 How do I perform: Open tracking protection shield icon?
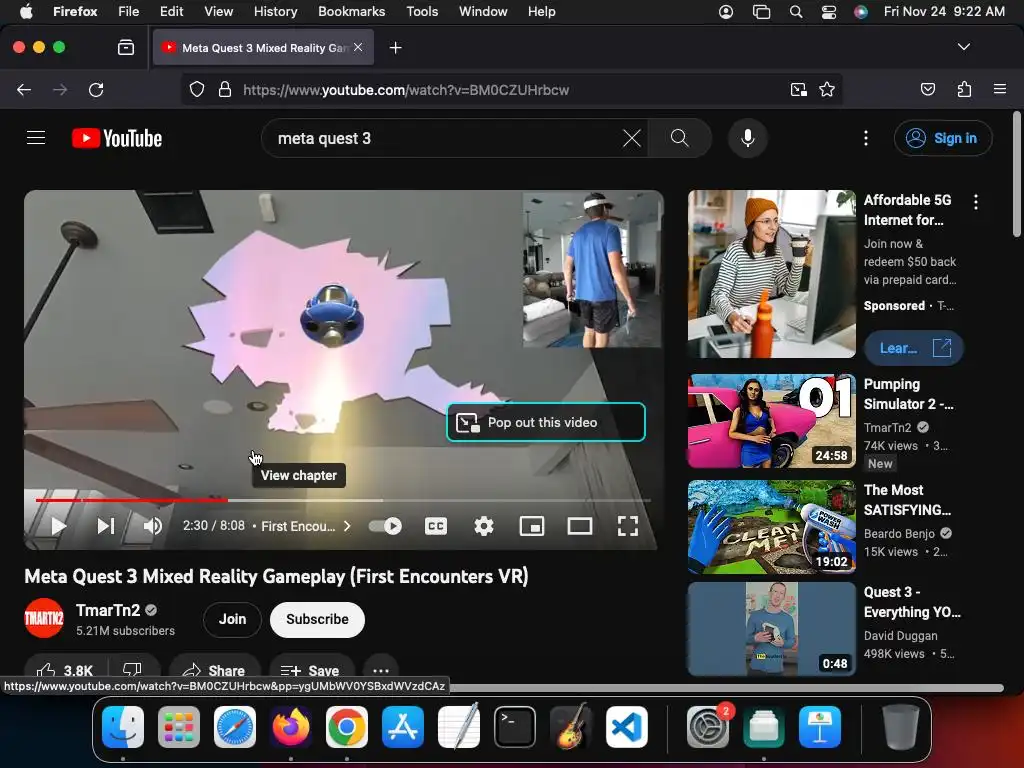pos(197,89)
